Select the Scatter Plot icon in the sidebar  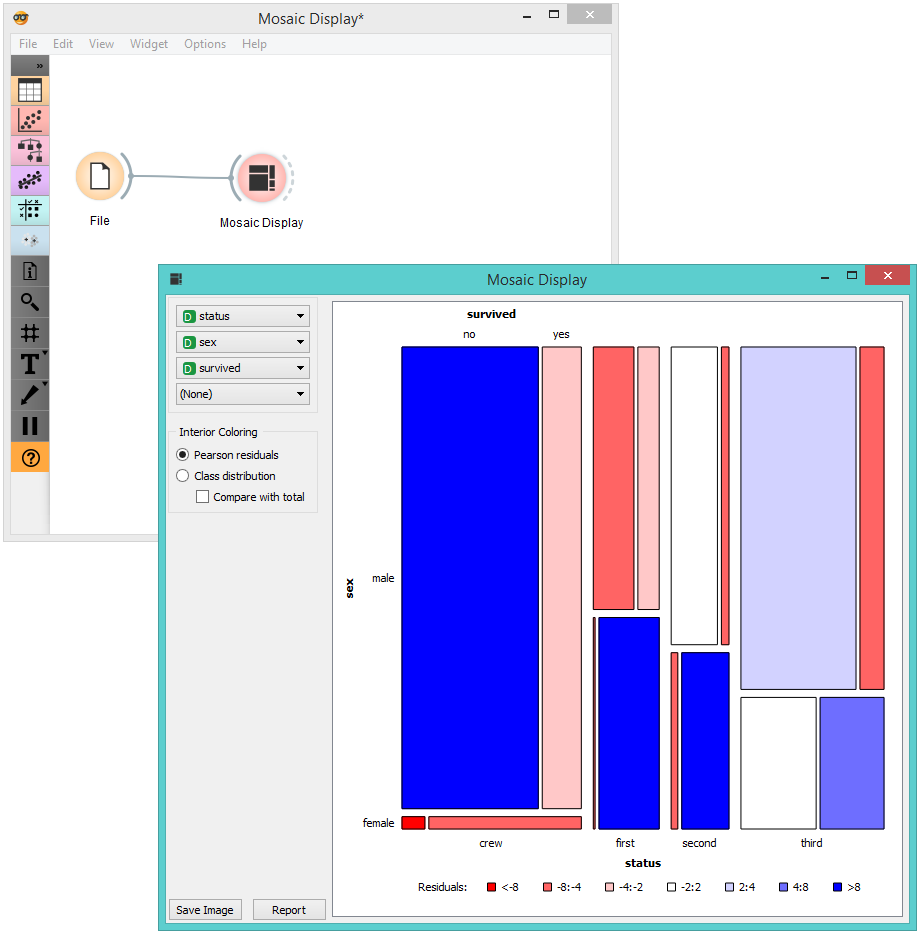click(29, 120)
